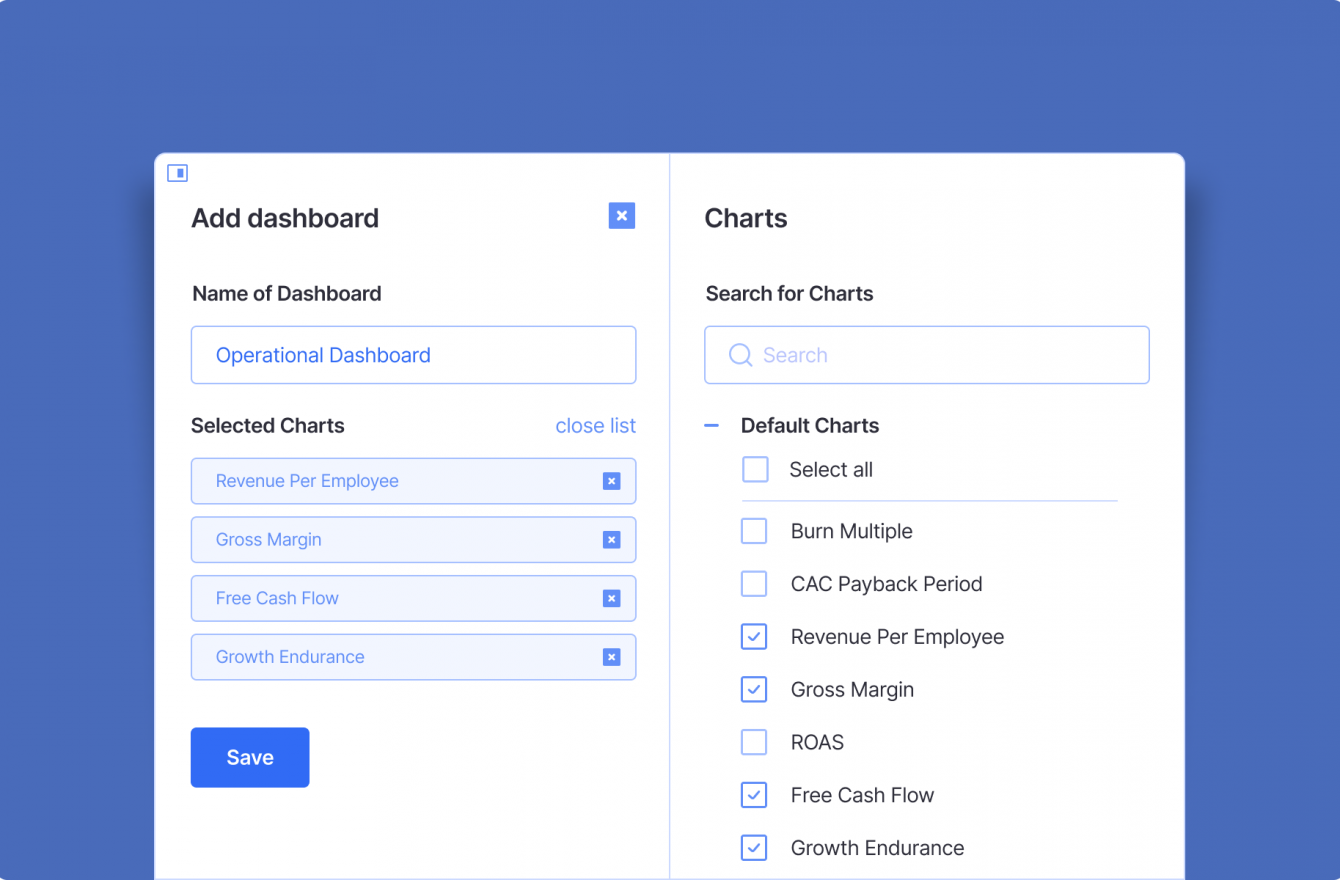The image size is (1340, 880).
Task: Remove Revenue Per Employee from selected charts
Action: tap(611, 481)
